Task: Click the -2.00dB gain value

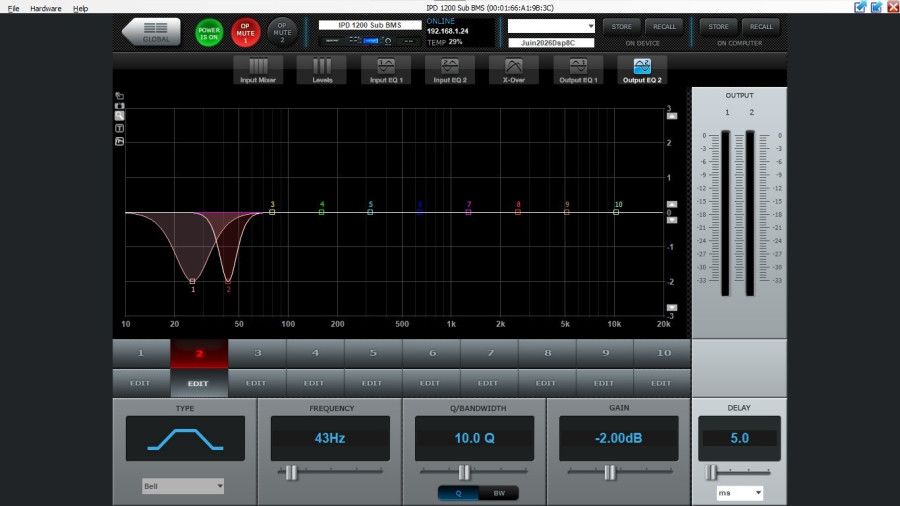Action: (619, 438)
